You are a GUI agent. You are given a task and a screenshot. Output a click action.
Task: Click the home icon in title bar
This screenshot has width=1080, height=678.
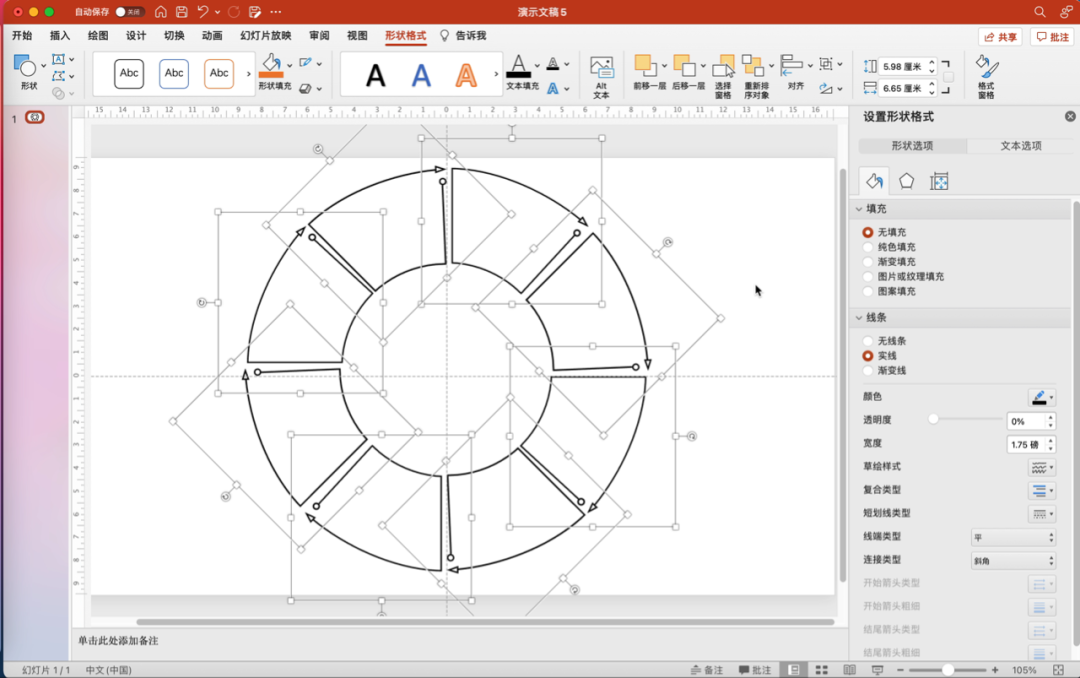[160, 12]
